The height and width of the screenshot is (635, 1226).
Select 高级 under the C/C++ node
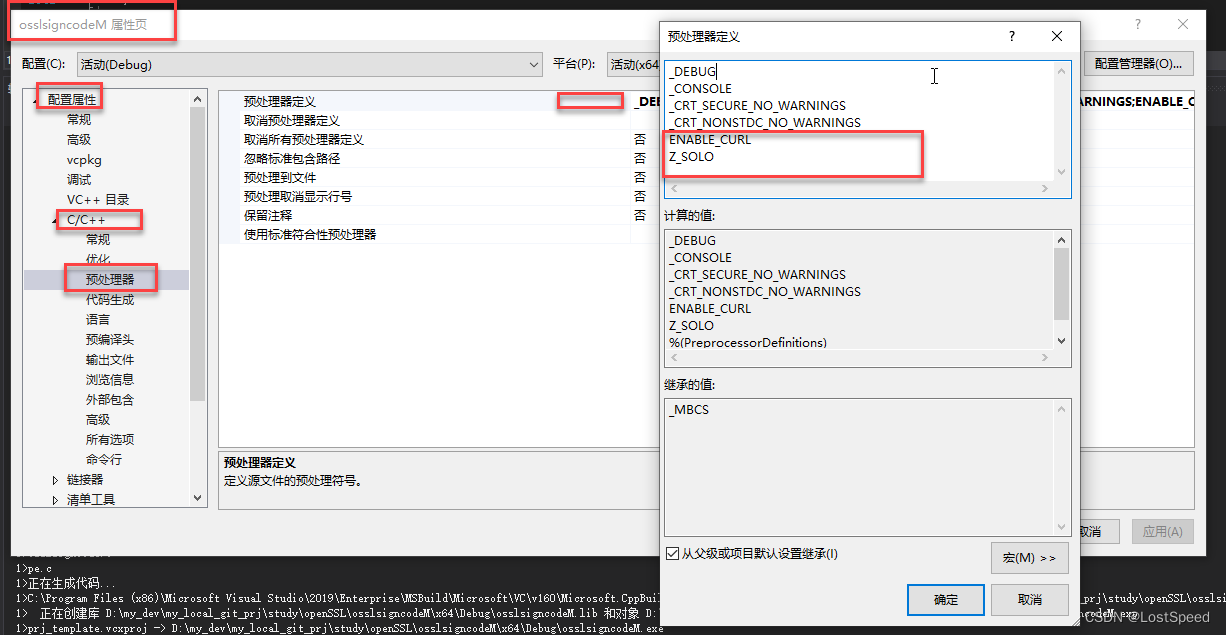pos(98,420)
